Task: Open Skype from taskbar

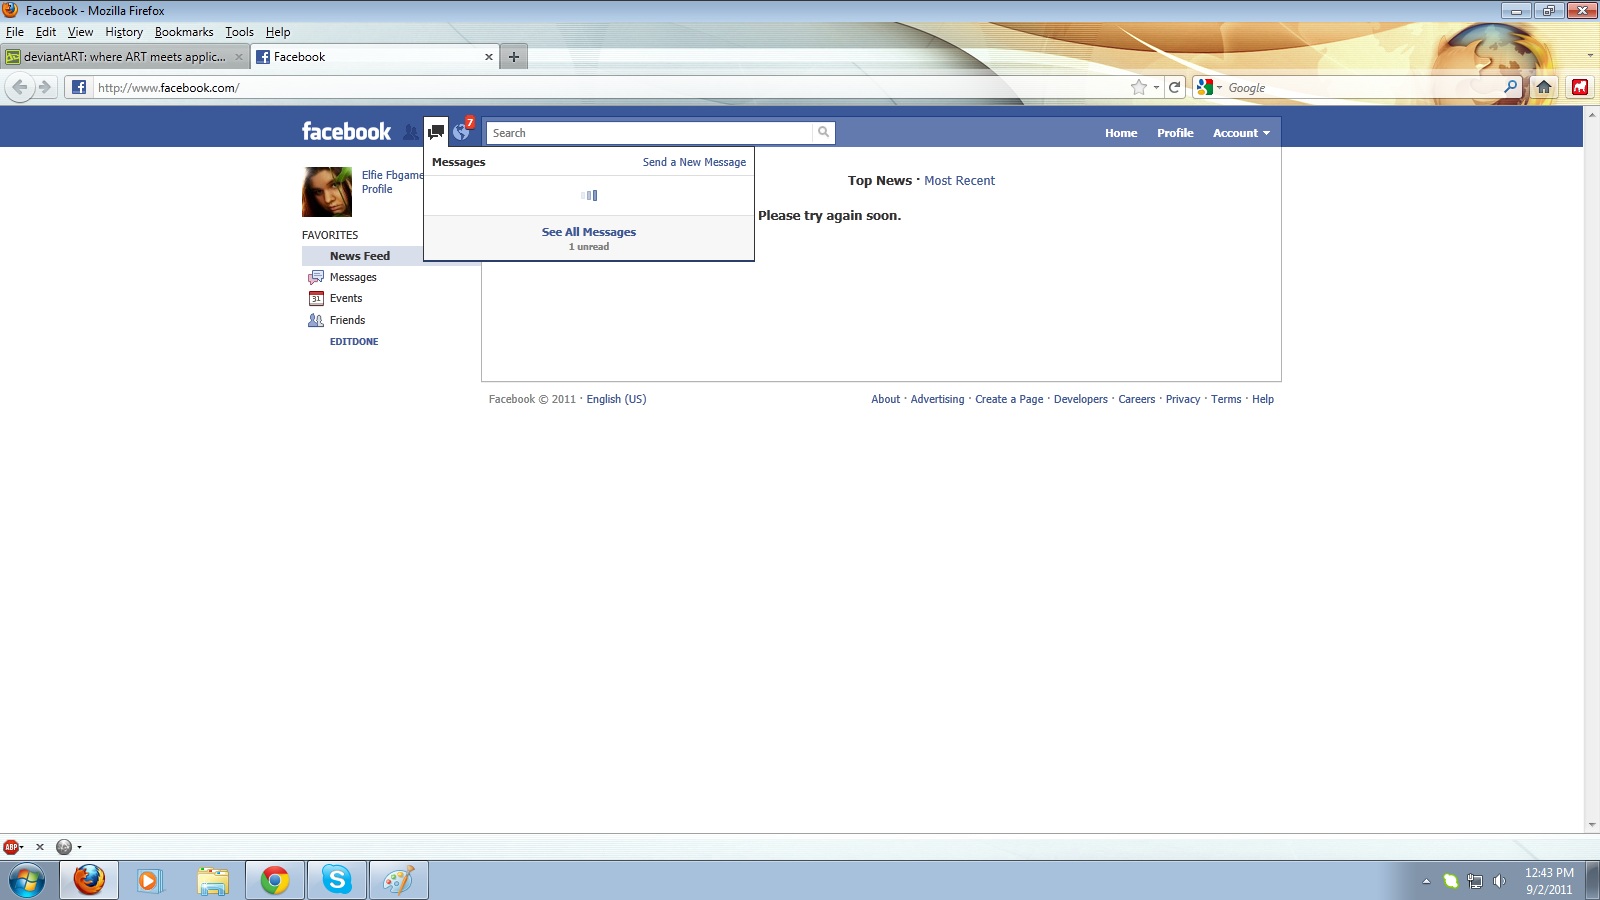Action: tap(337, 880)
